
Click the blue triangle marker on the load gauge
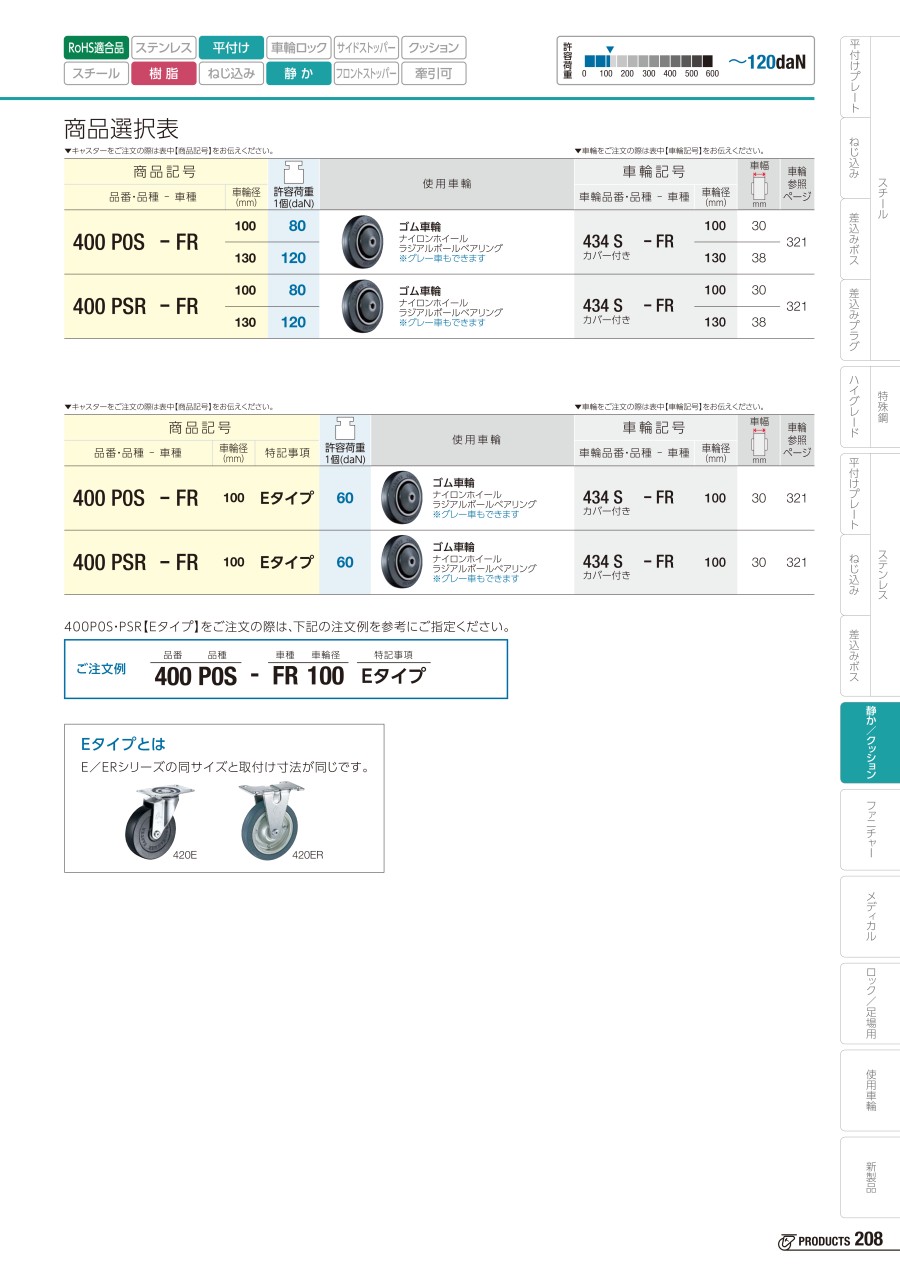611,49
